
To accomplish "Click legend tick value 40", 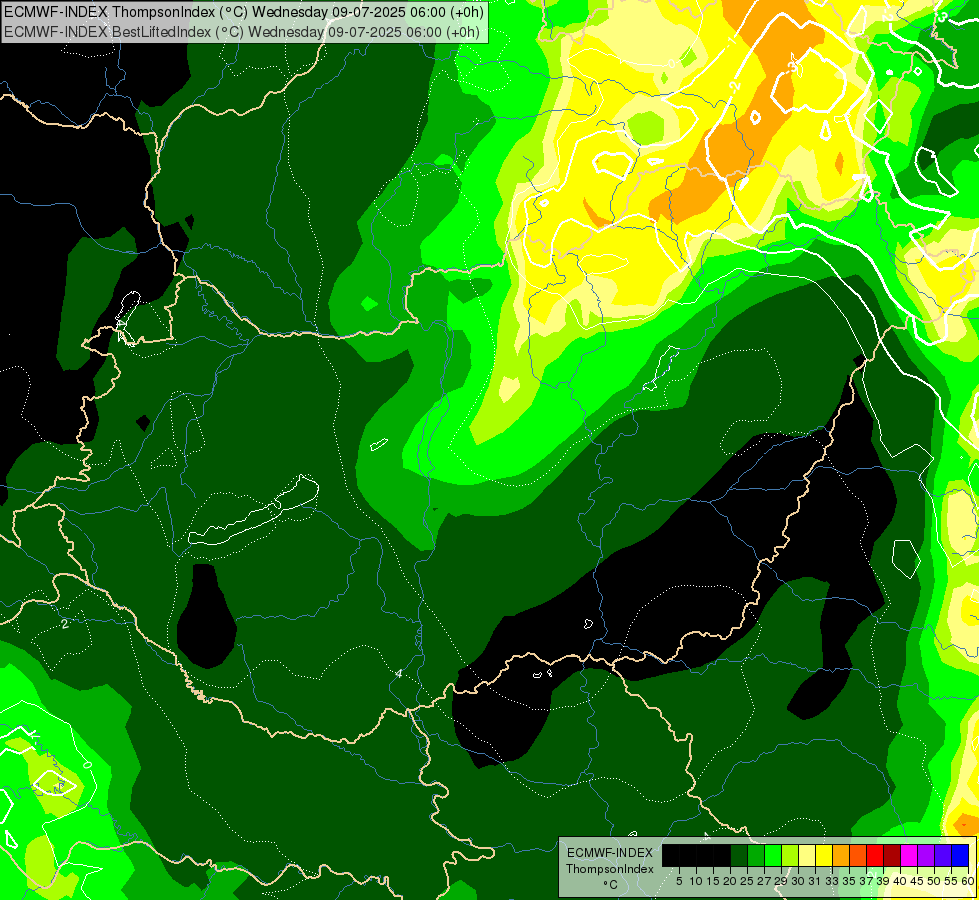I will (901, 881).
